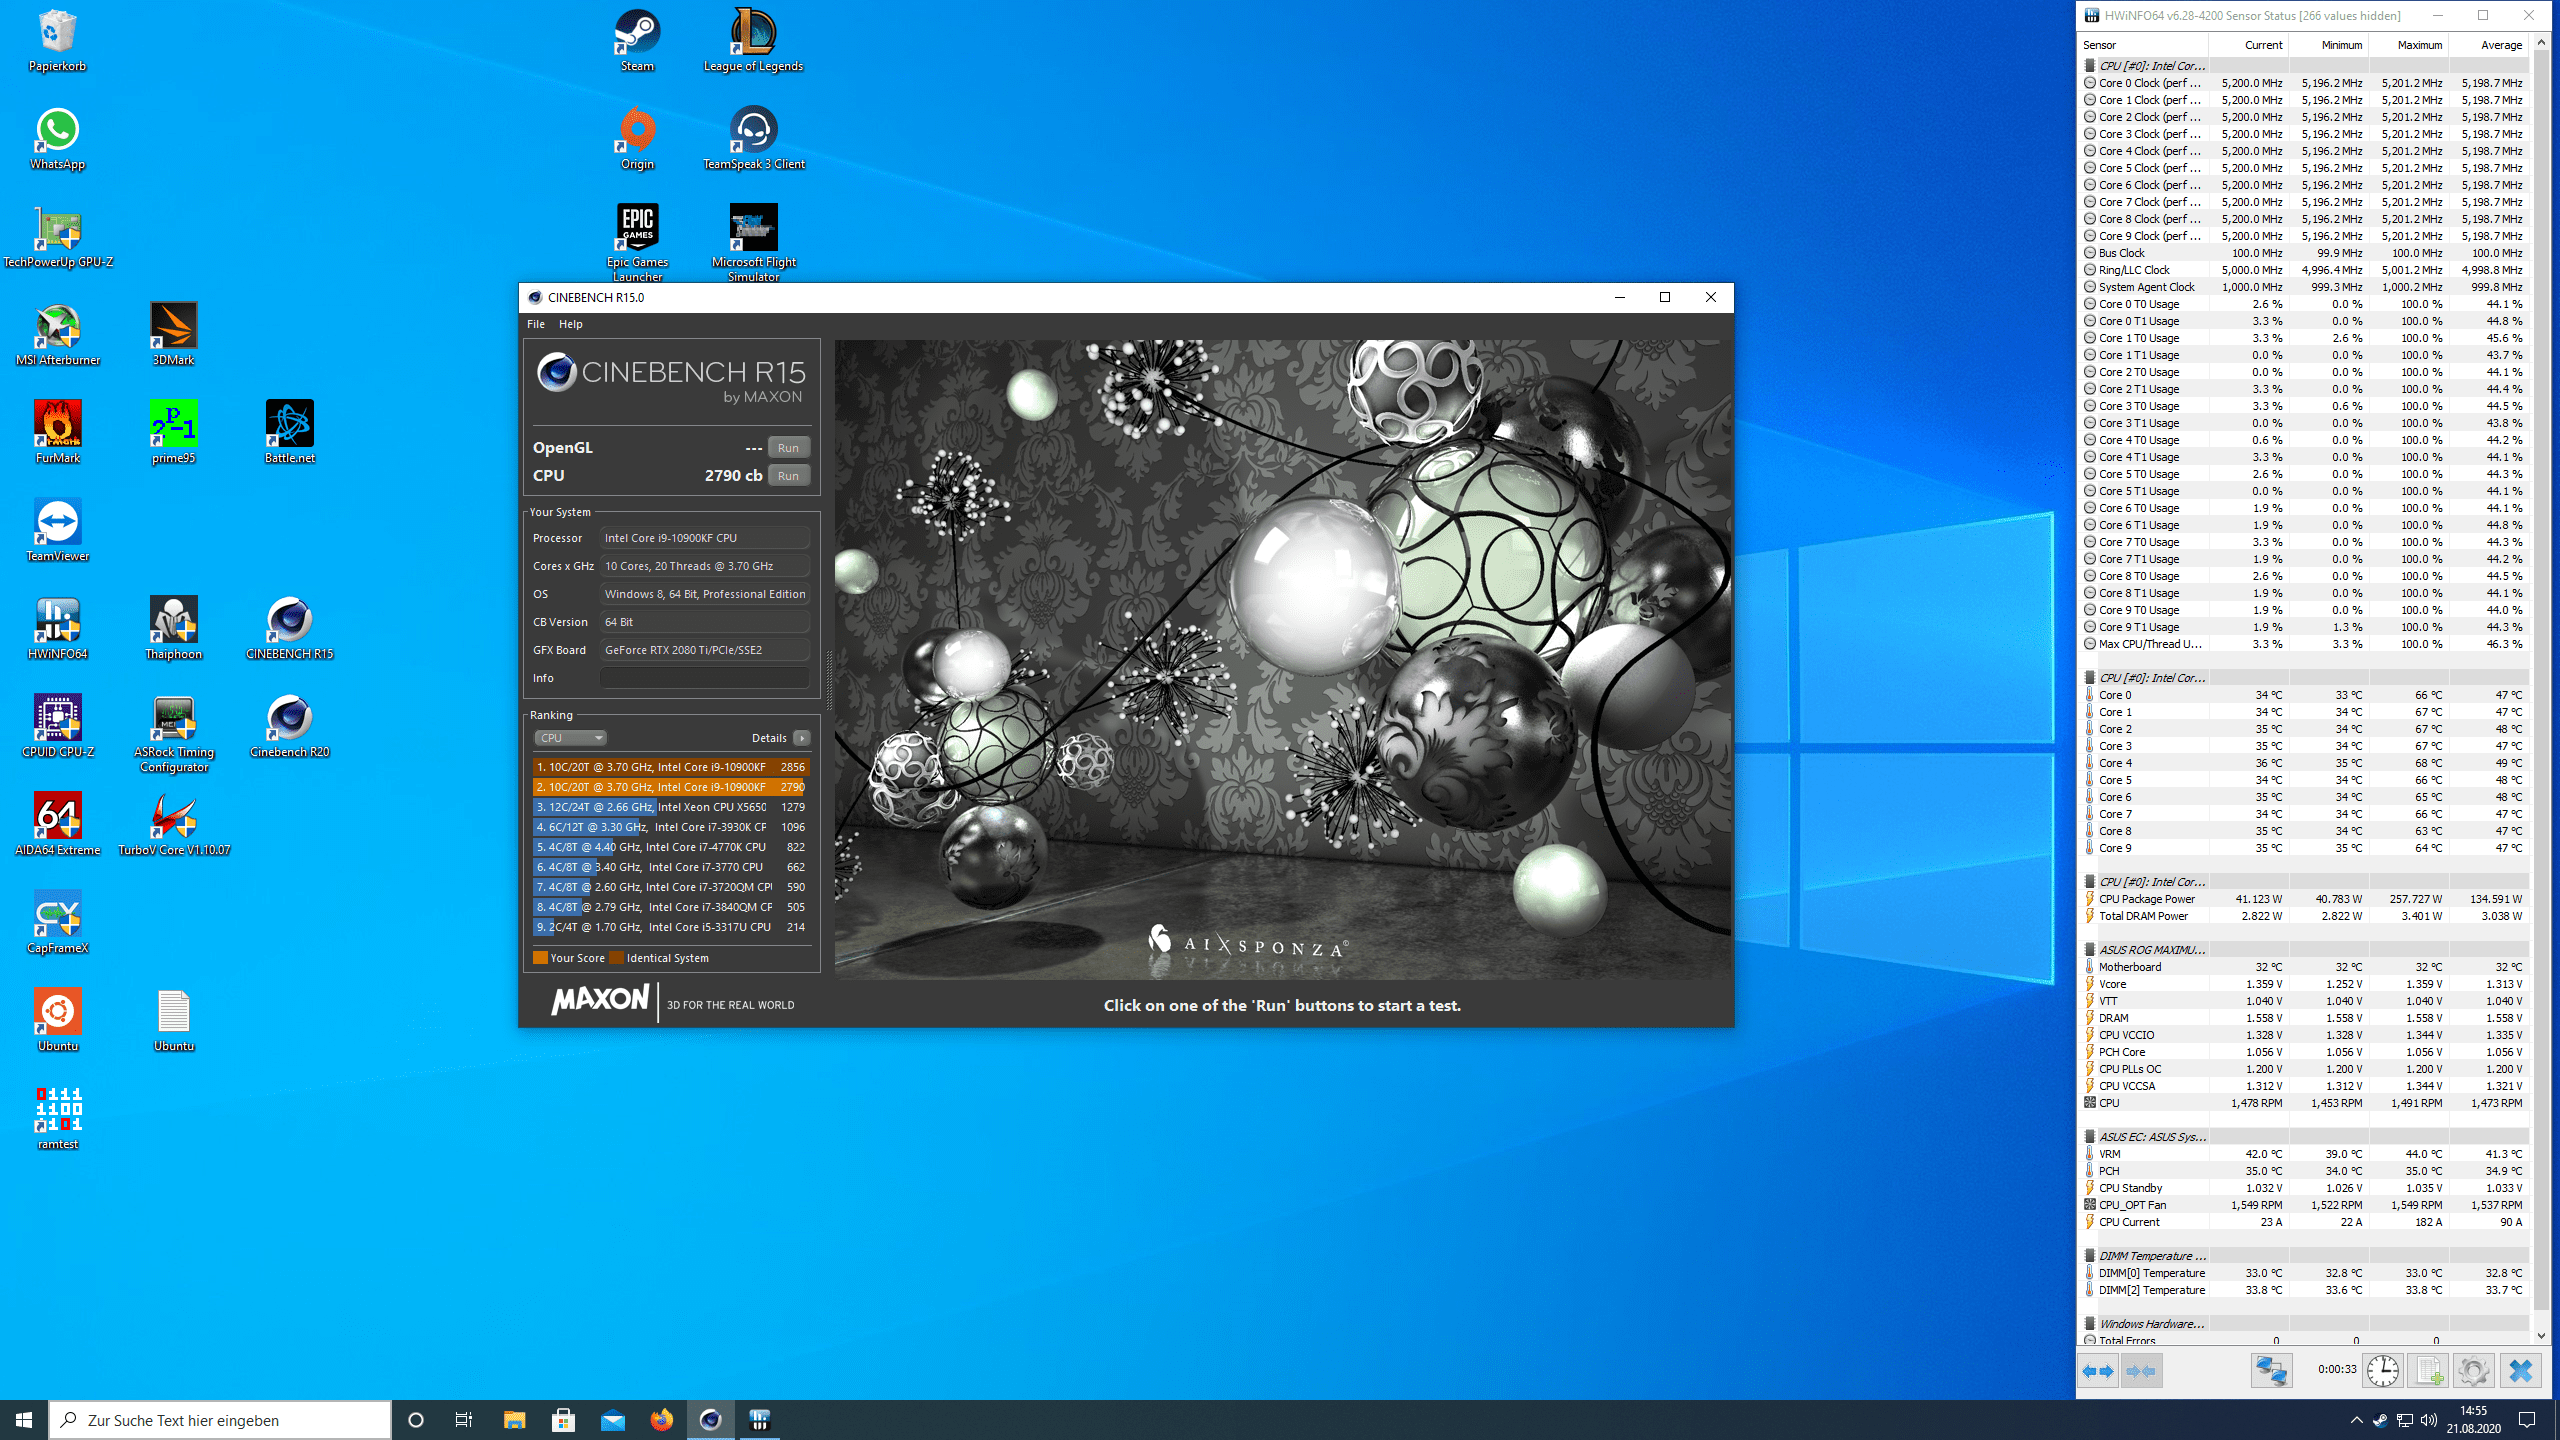Select the Origin desktop icon
Image resolution: width=2560 pixels, height=1440 pixels.
[637, 139]
